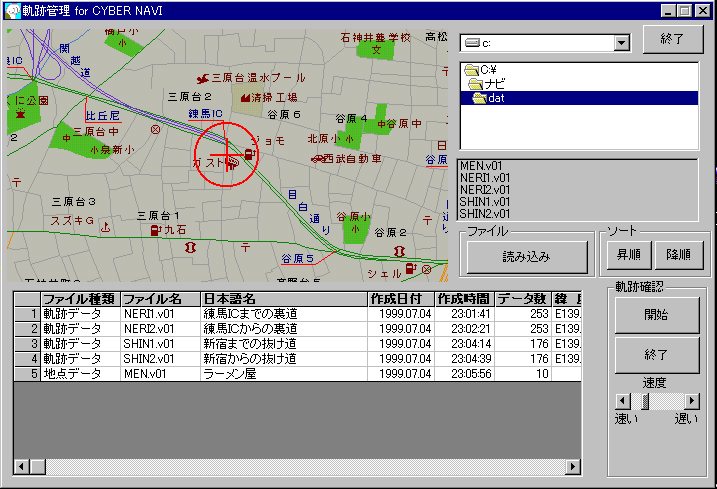The width and height of the screenshot is (717, 489).
Task: Click the gas station icon near ジョモ
Action: [249, 155]
